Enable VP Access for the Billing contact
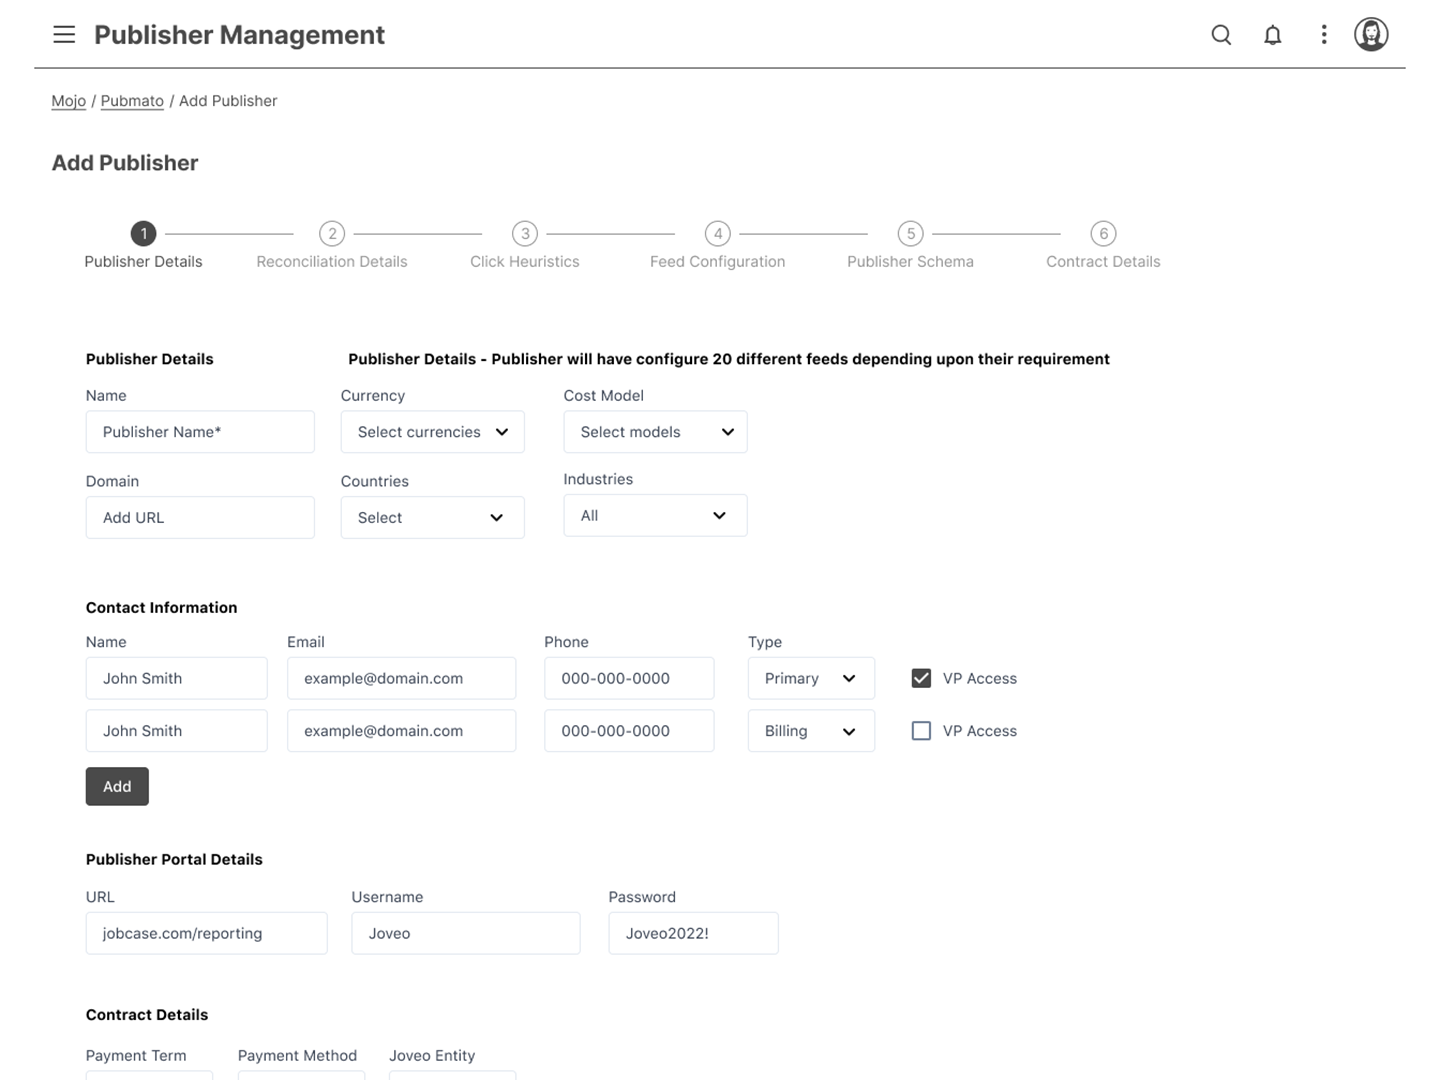 [x=921, y=731]
